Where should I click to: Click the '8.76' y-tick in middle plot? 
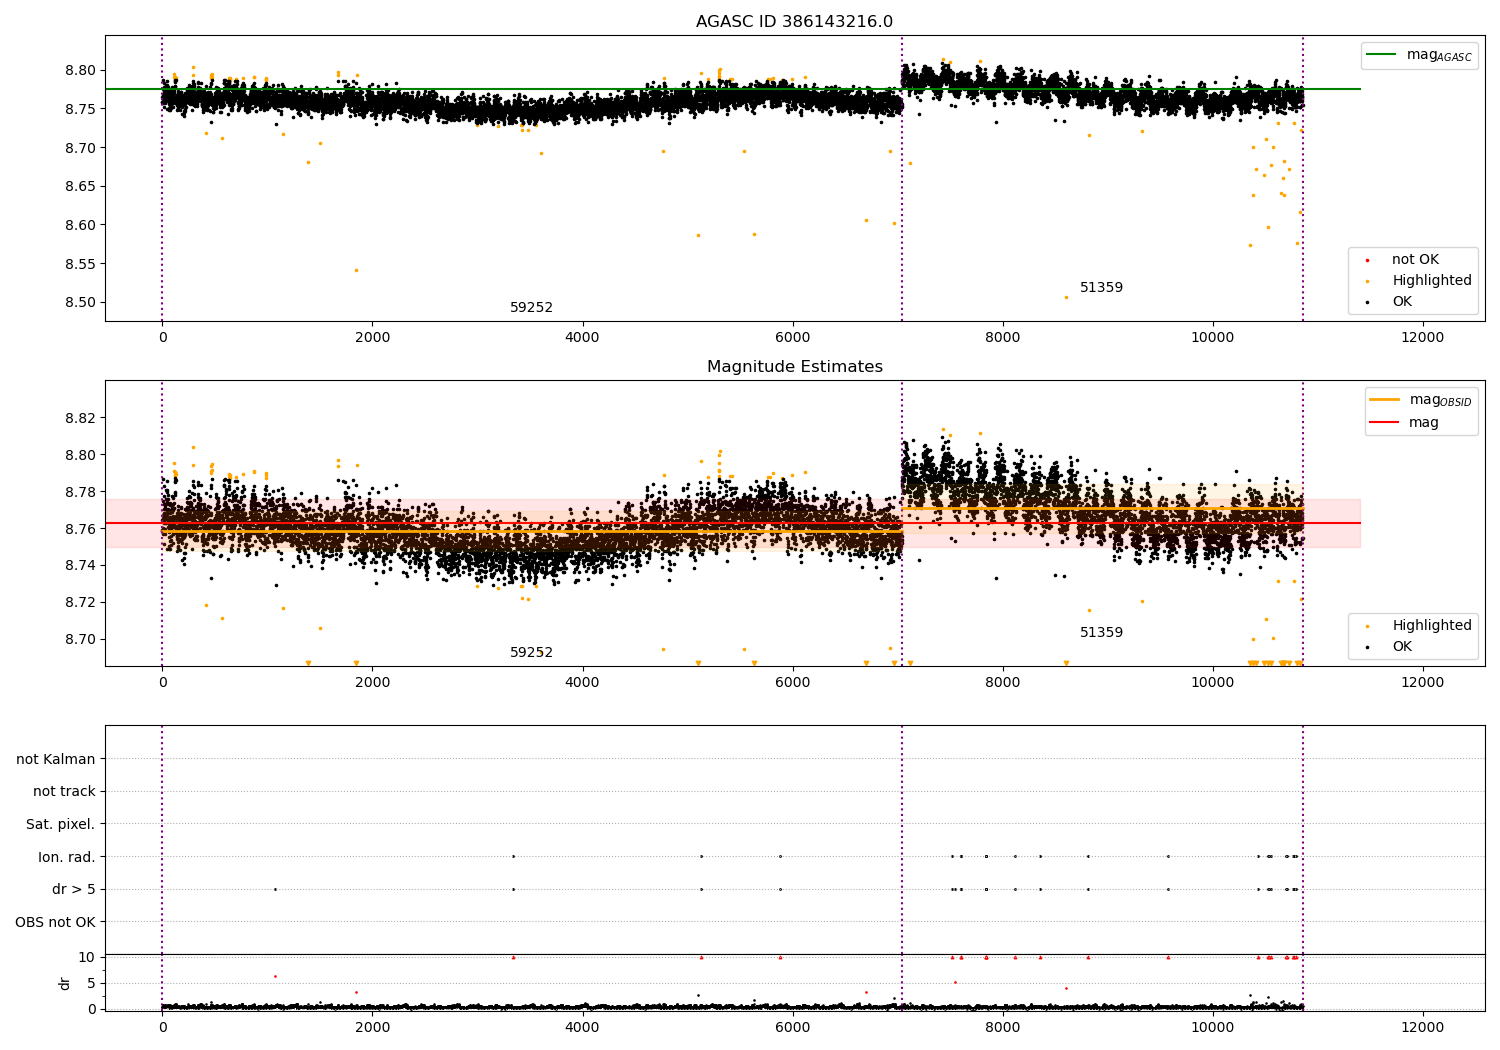(x=82, y=530)
